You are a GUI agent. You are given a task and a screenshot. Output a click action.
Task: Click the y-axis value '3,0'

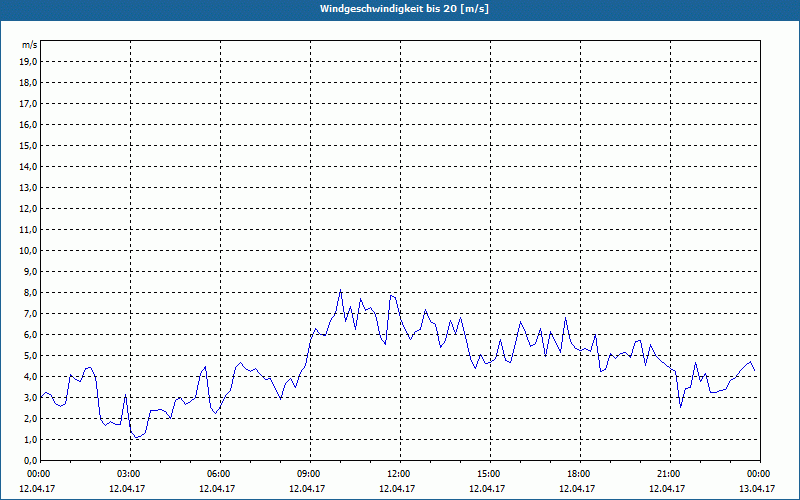31,397
